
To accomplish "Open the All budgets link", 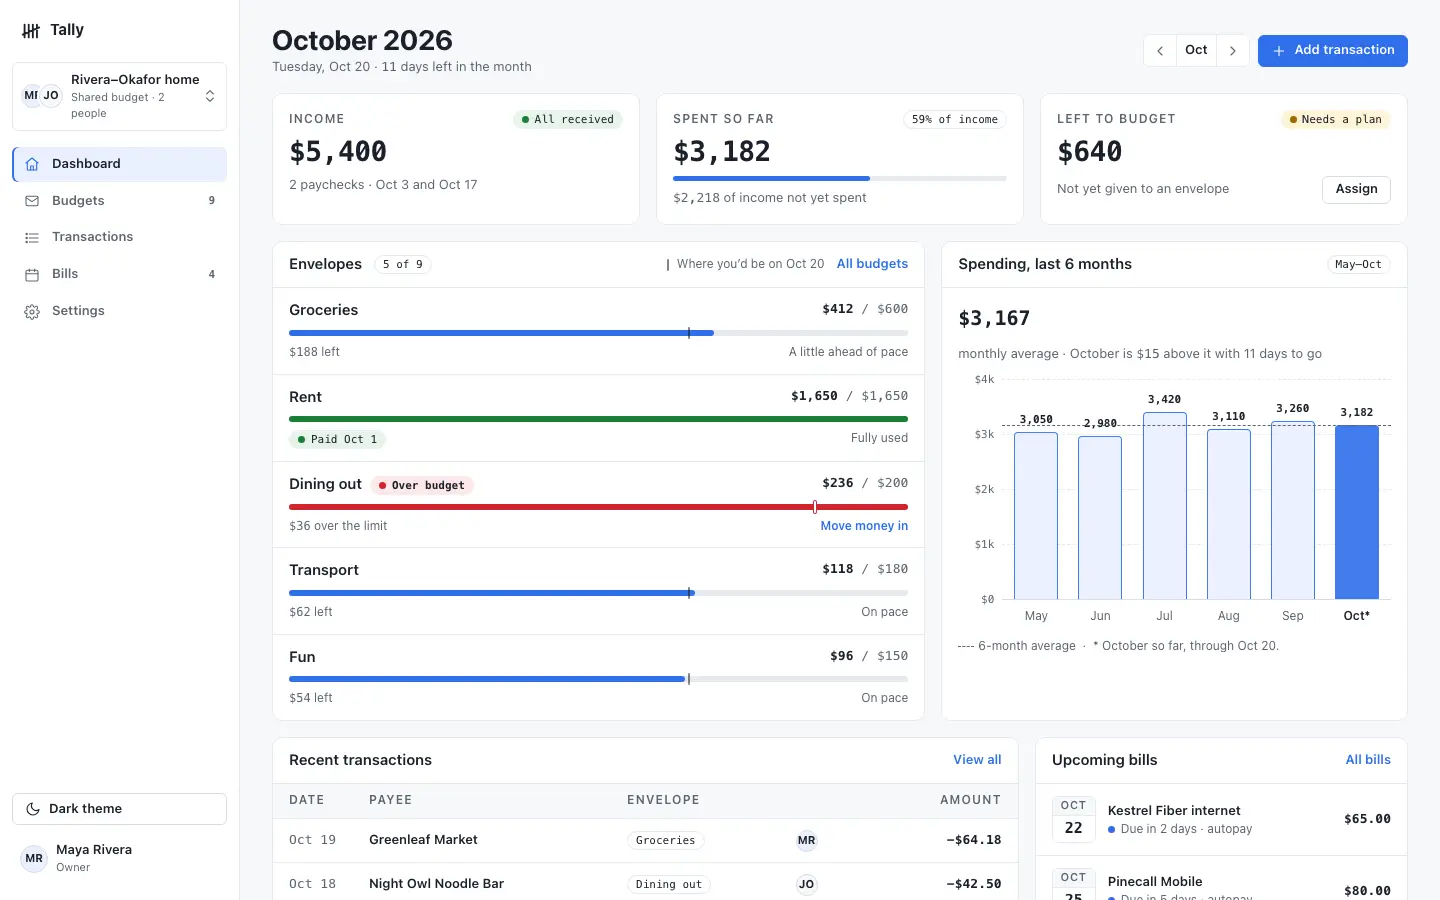I will coord(872,264).
